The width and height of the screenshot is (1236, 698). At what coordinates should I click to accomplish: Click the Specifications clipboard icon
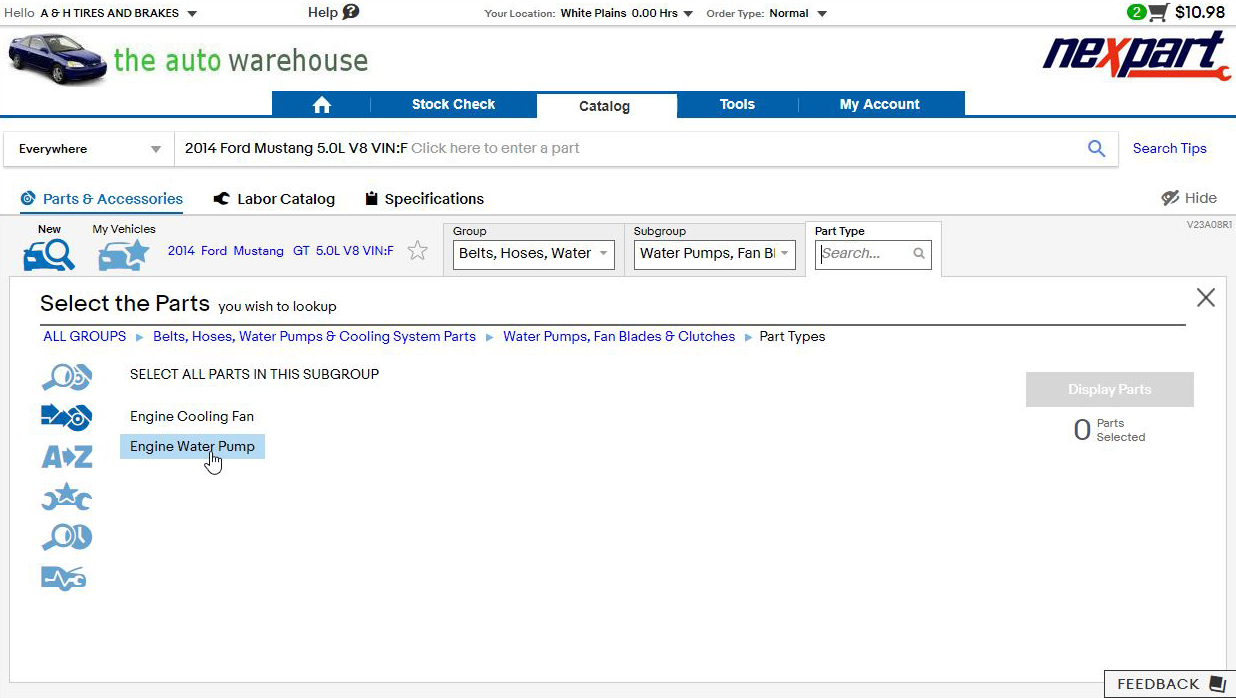pyautogui.click(x=372, y=199)
